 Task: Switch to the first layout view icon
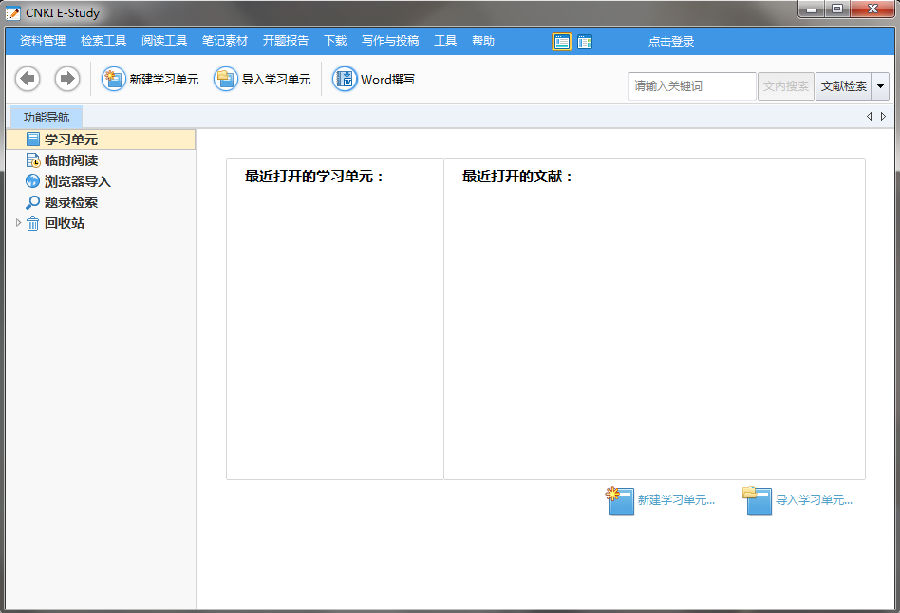point(562,41)
